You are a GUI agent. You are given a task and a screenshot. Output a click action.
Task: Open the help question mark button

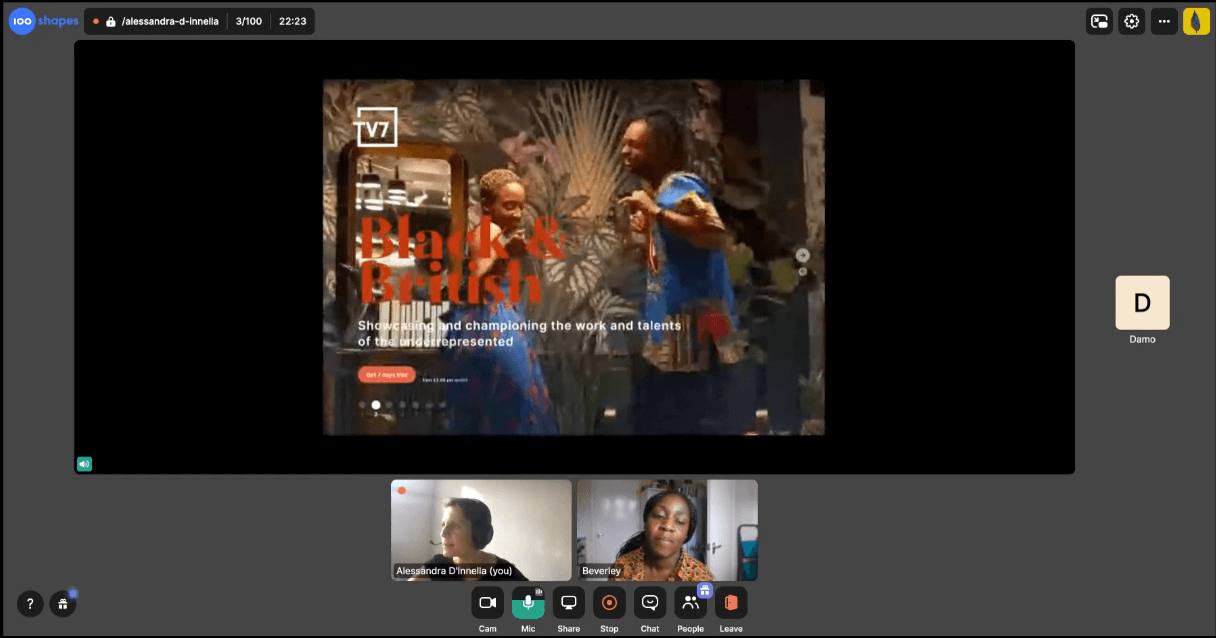point(30,603)
